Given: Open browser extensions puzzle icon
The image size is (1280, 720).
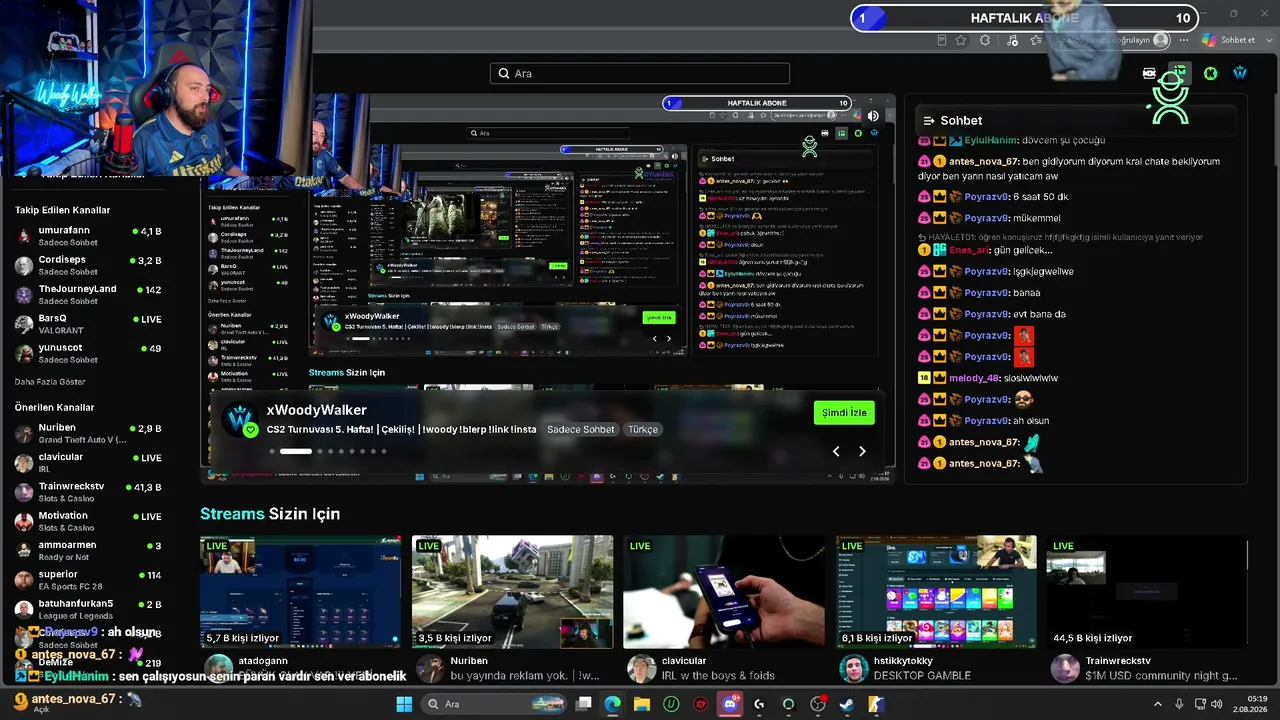Looking at the screenshot, I should point(985,40).
